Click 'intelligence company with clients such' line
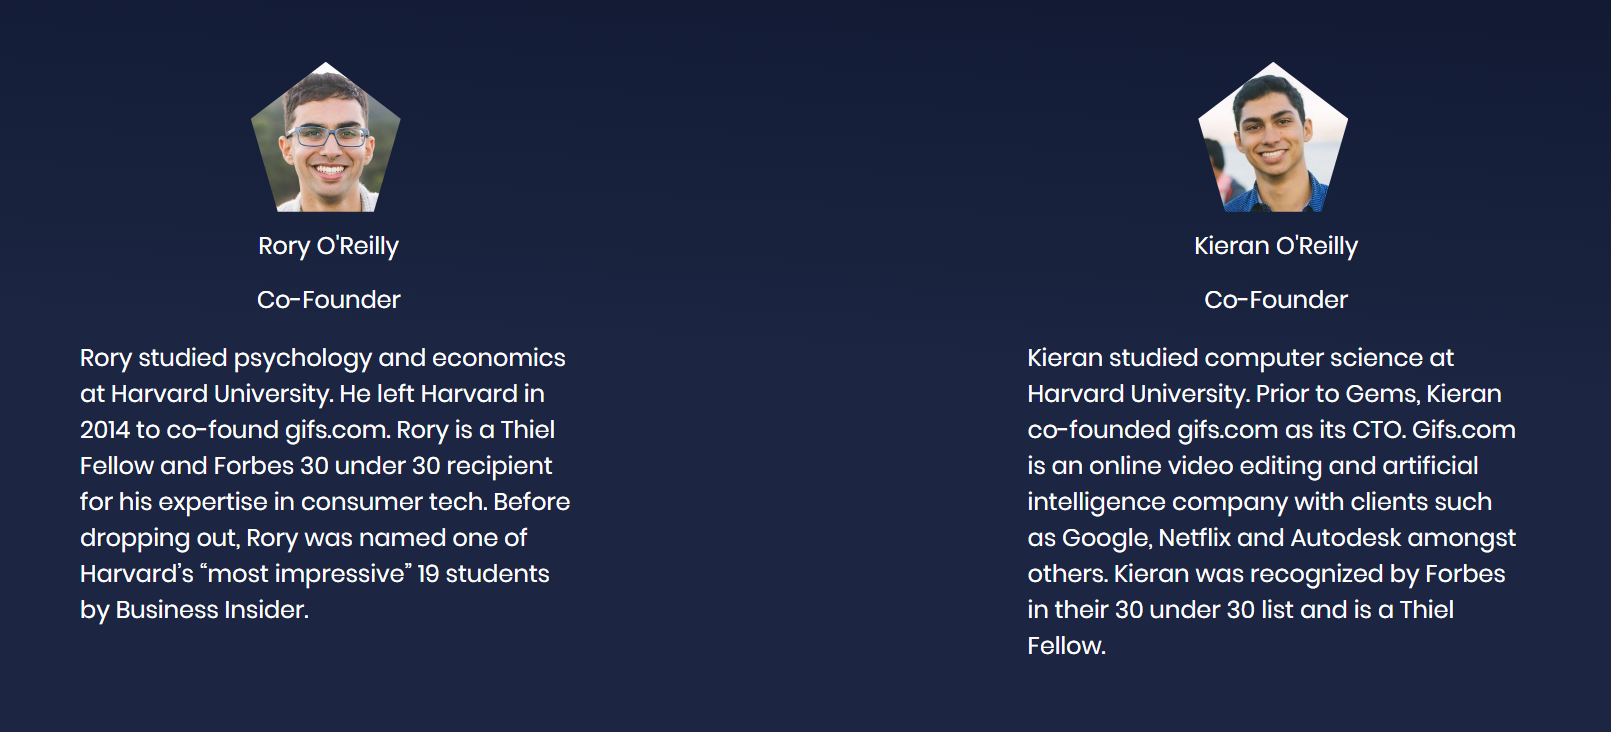 click(x=1259, y=502)
